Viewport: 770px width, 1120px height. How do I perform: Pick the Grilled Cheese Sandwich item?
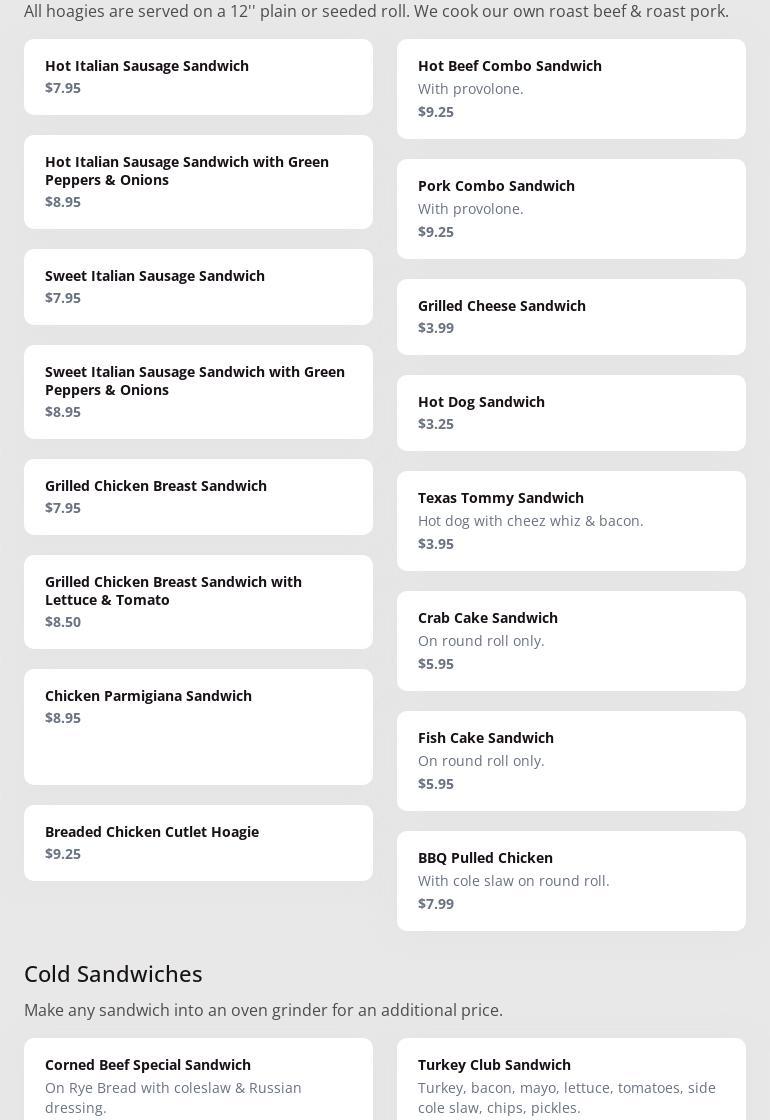[x=571, y=316]
